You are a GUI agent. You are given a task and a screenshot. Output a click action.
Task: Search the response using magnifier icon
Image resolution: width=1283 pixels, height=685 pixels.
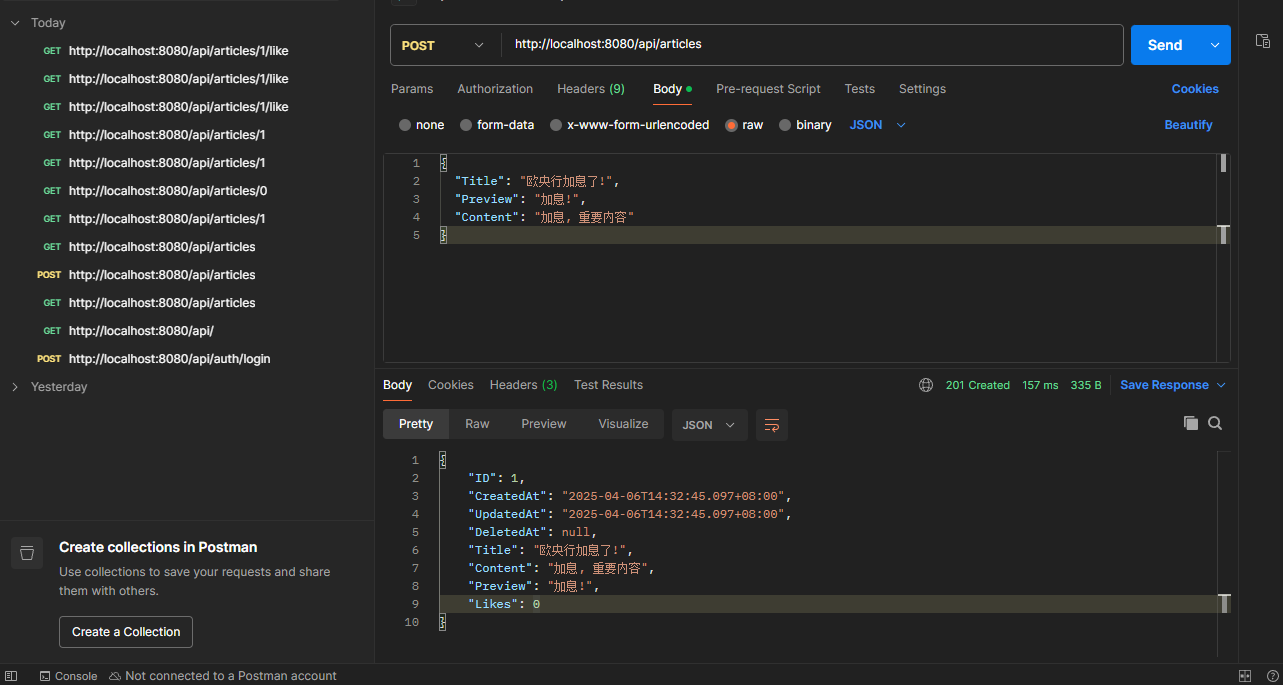(1215, 423)
